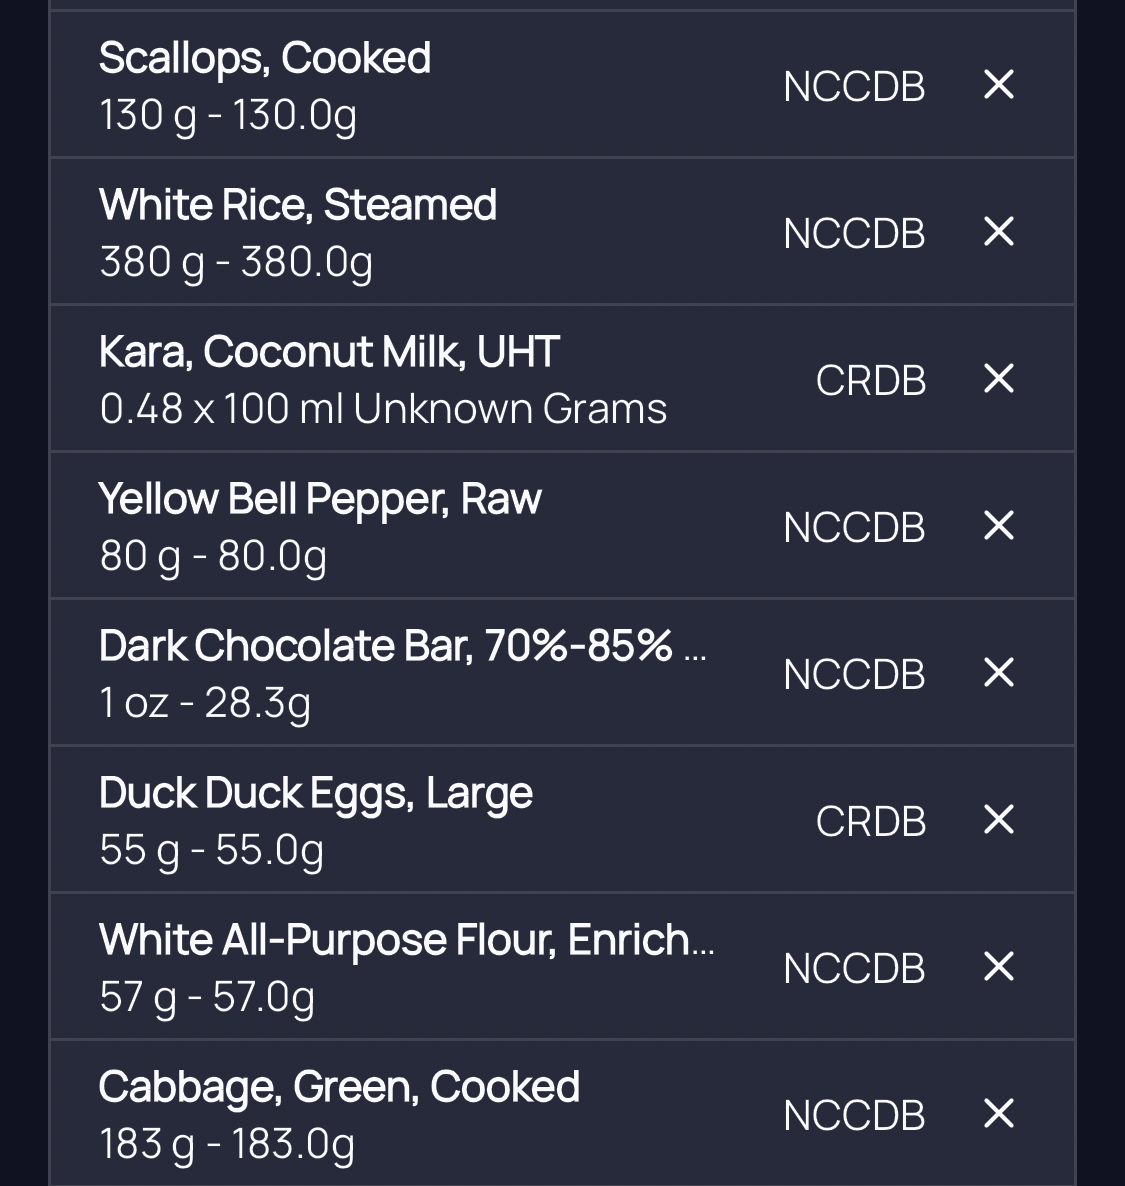Open Dark Chocolate Bar 70%-85% item
The width and height of the screenshot is (1125, 1186).
coord(562,672)
